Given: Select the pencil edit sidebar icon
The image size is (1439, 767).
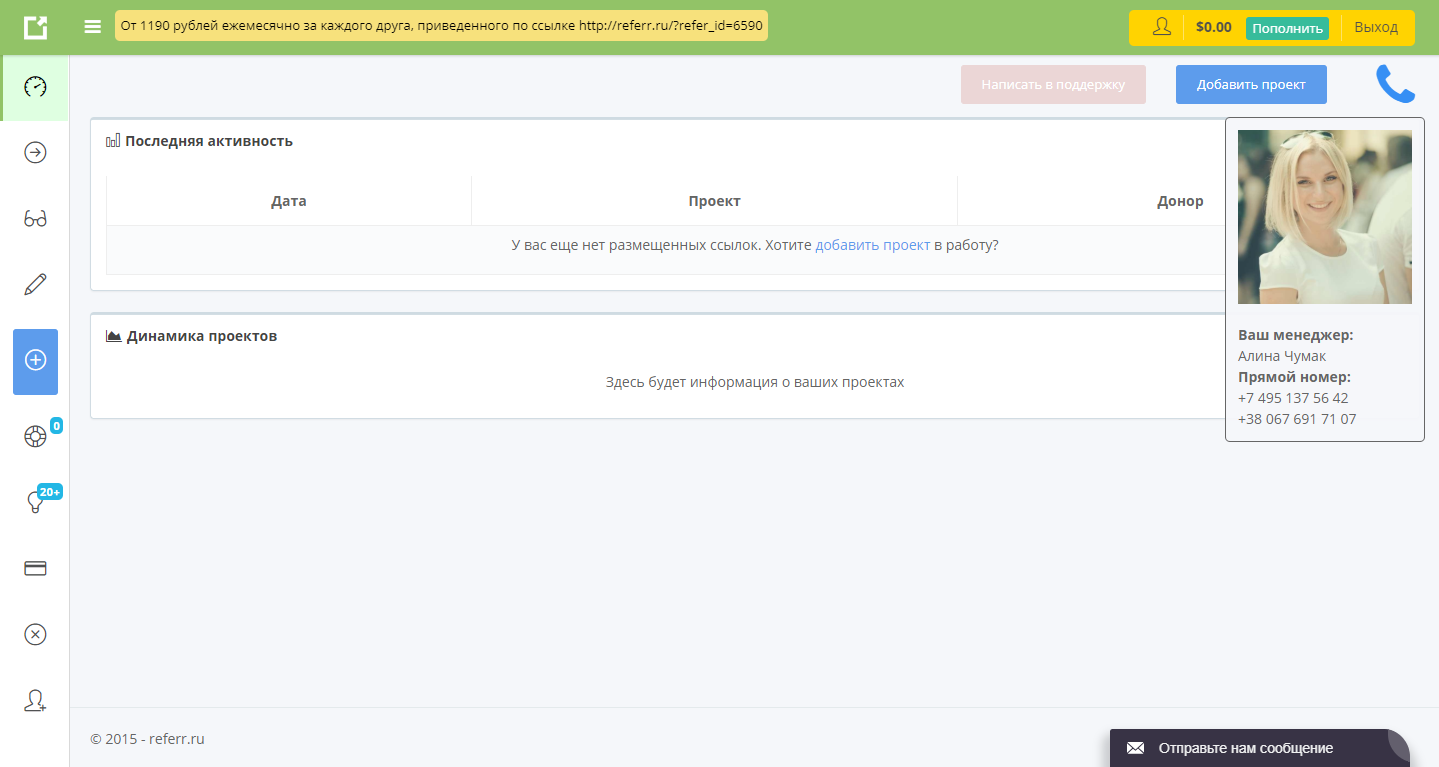Looking at the screenshot, I should coord(35,285).
